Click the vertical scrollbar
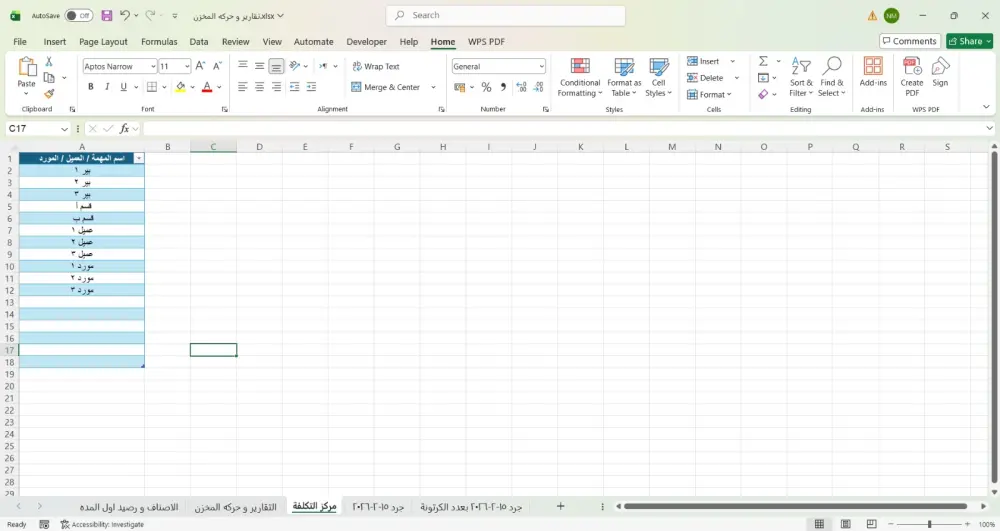1000x531 pixels. (x=994, y=315)
